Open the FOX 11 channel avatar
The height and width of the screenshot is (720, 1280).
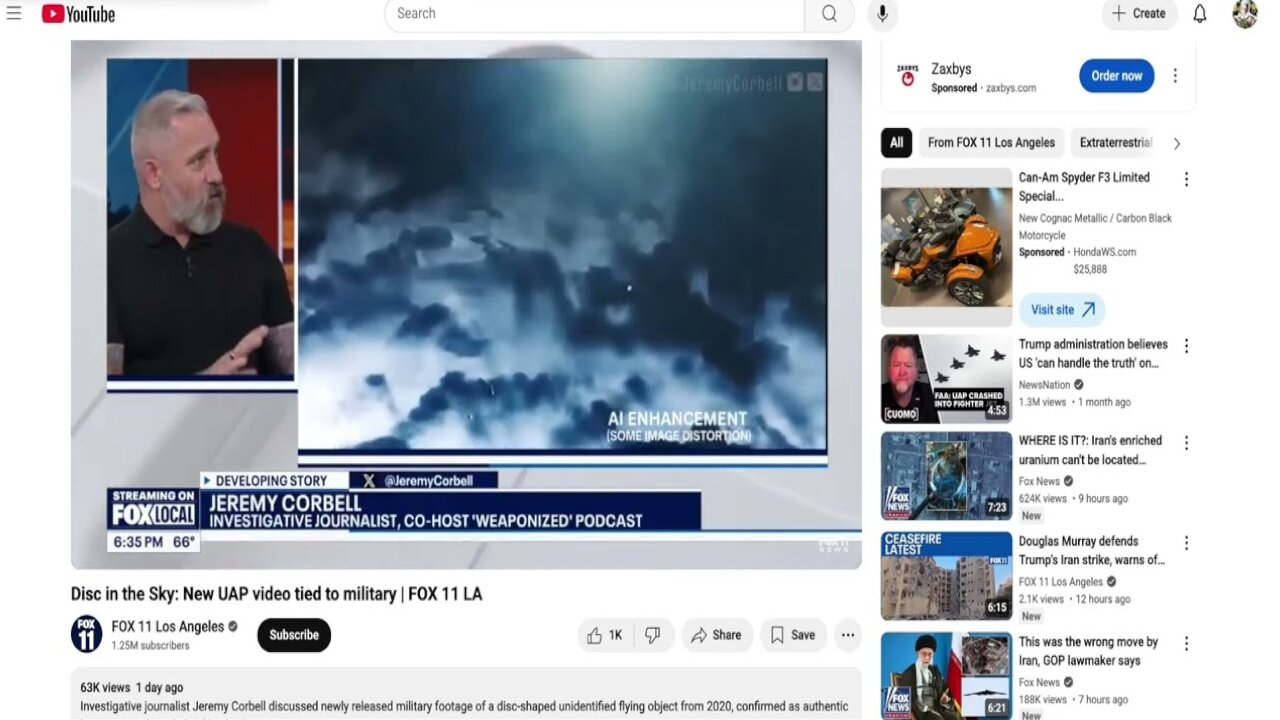point(87,634)
